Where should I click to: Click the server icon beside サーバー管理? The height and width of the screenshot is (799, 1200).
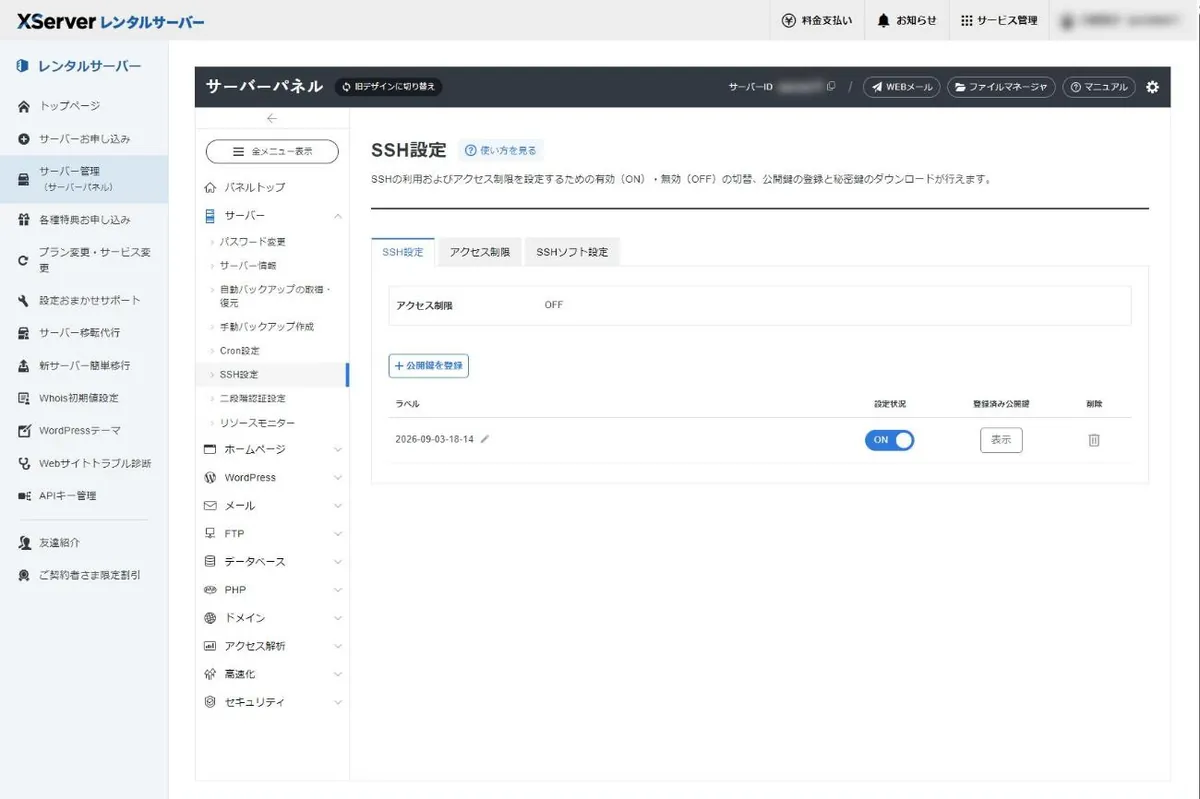(x=24, y=179)
